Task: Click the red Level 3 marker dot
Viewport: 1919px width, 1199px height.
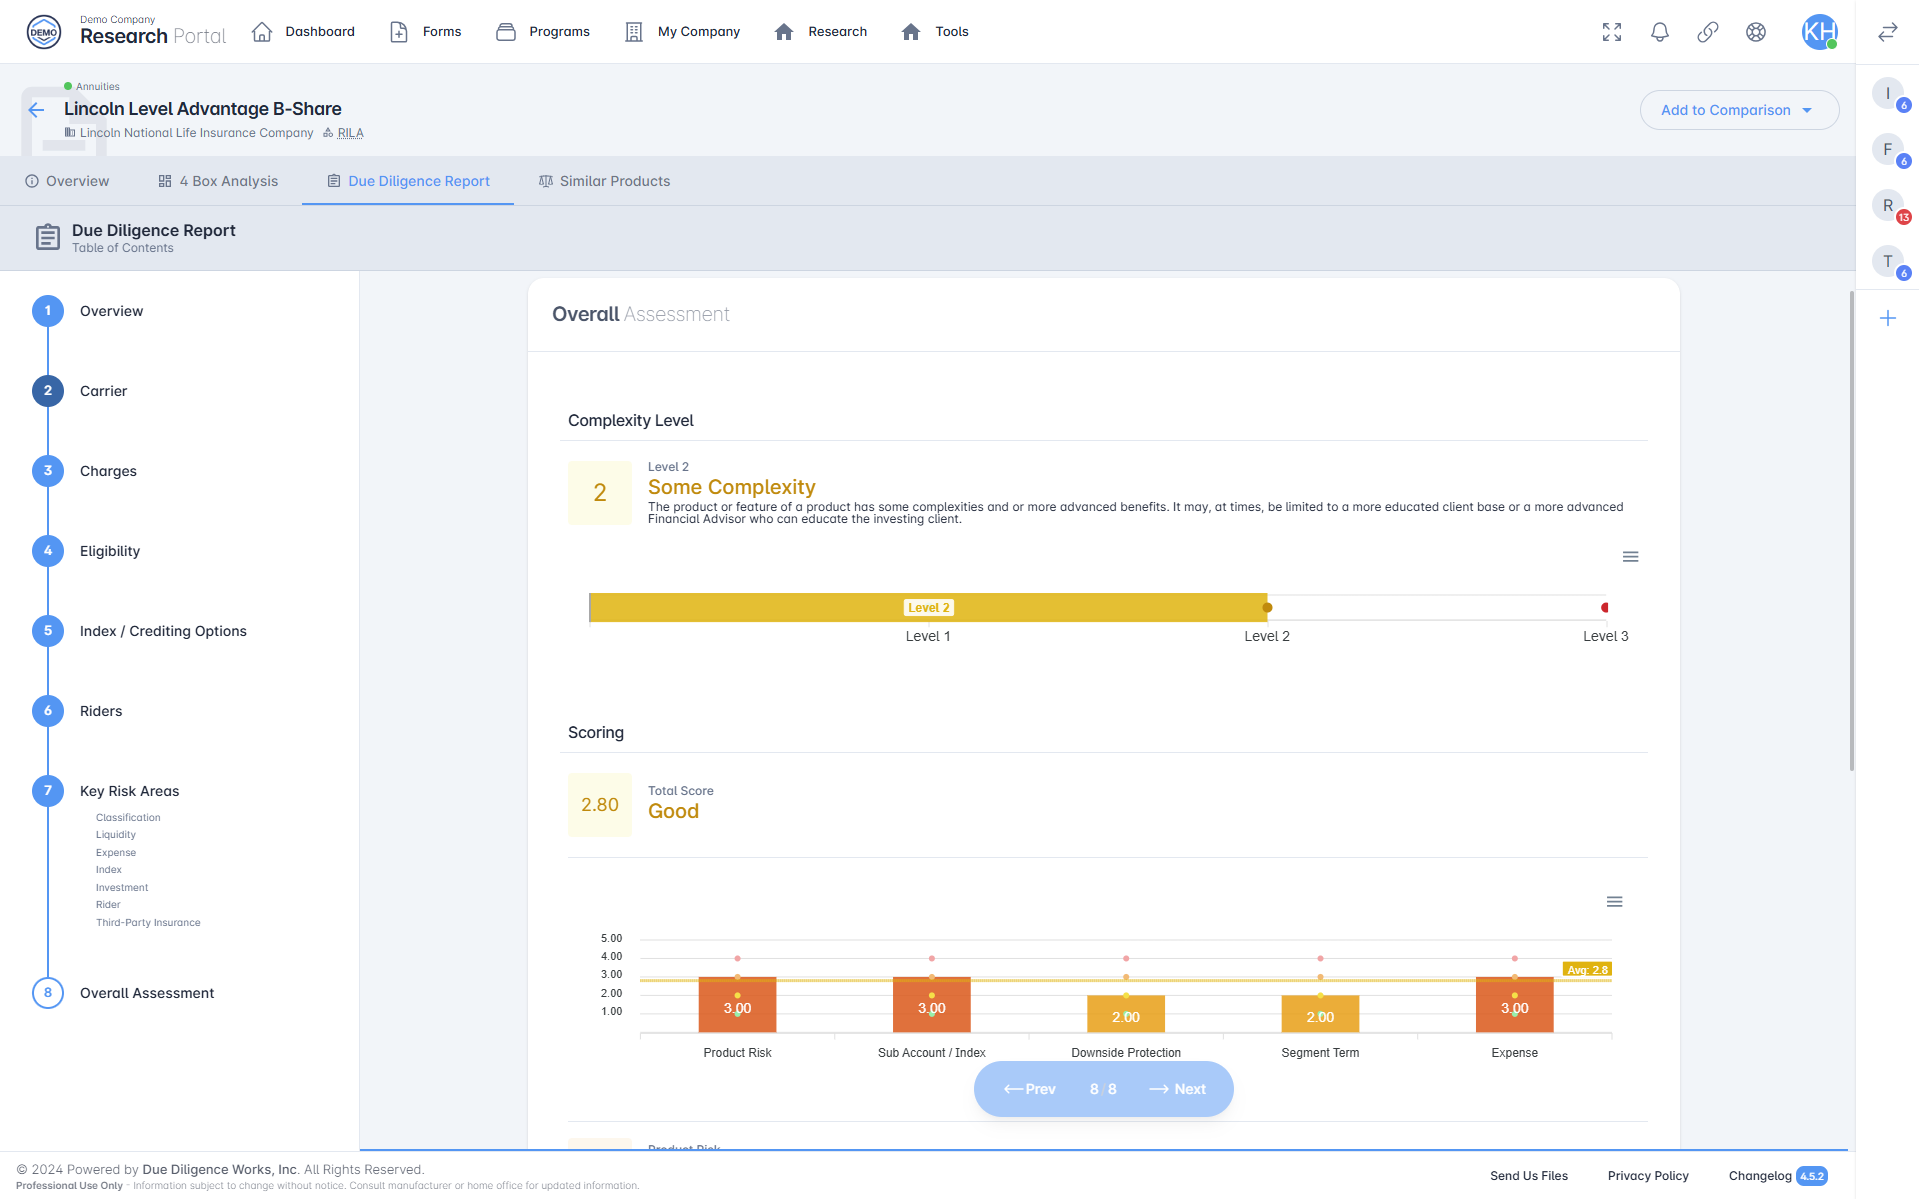Action: pos(1605,608)
